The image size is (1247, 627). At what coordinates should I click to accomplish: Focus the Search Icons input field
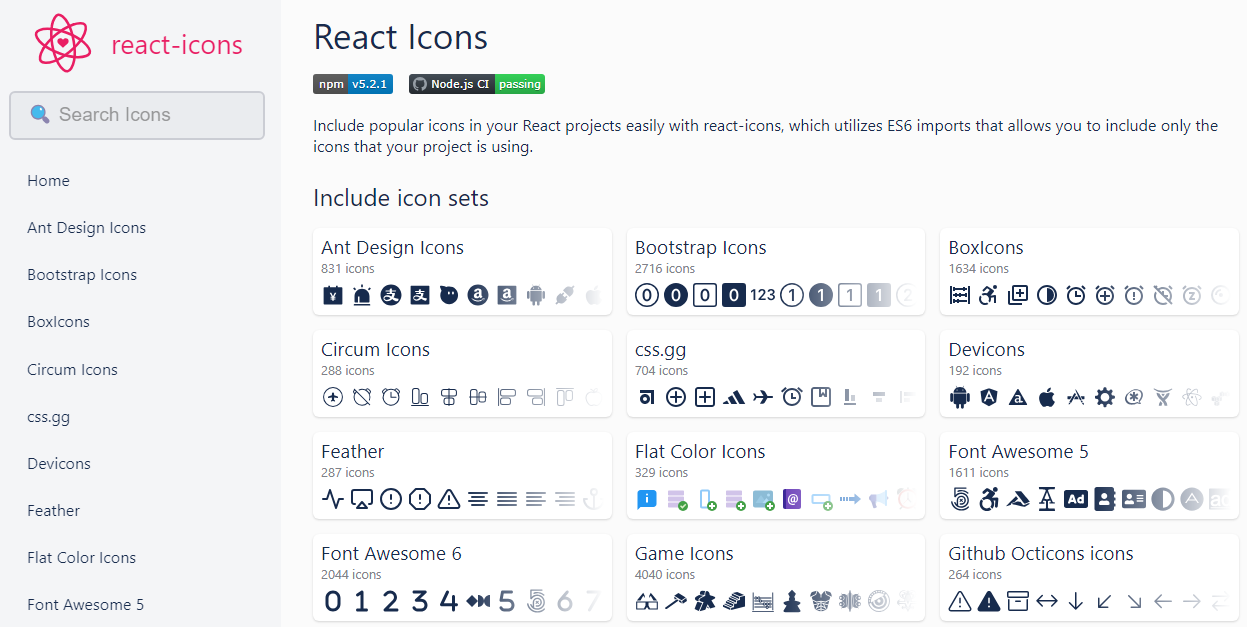click(137, 115)
